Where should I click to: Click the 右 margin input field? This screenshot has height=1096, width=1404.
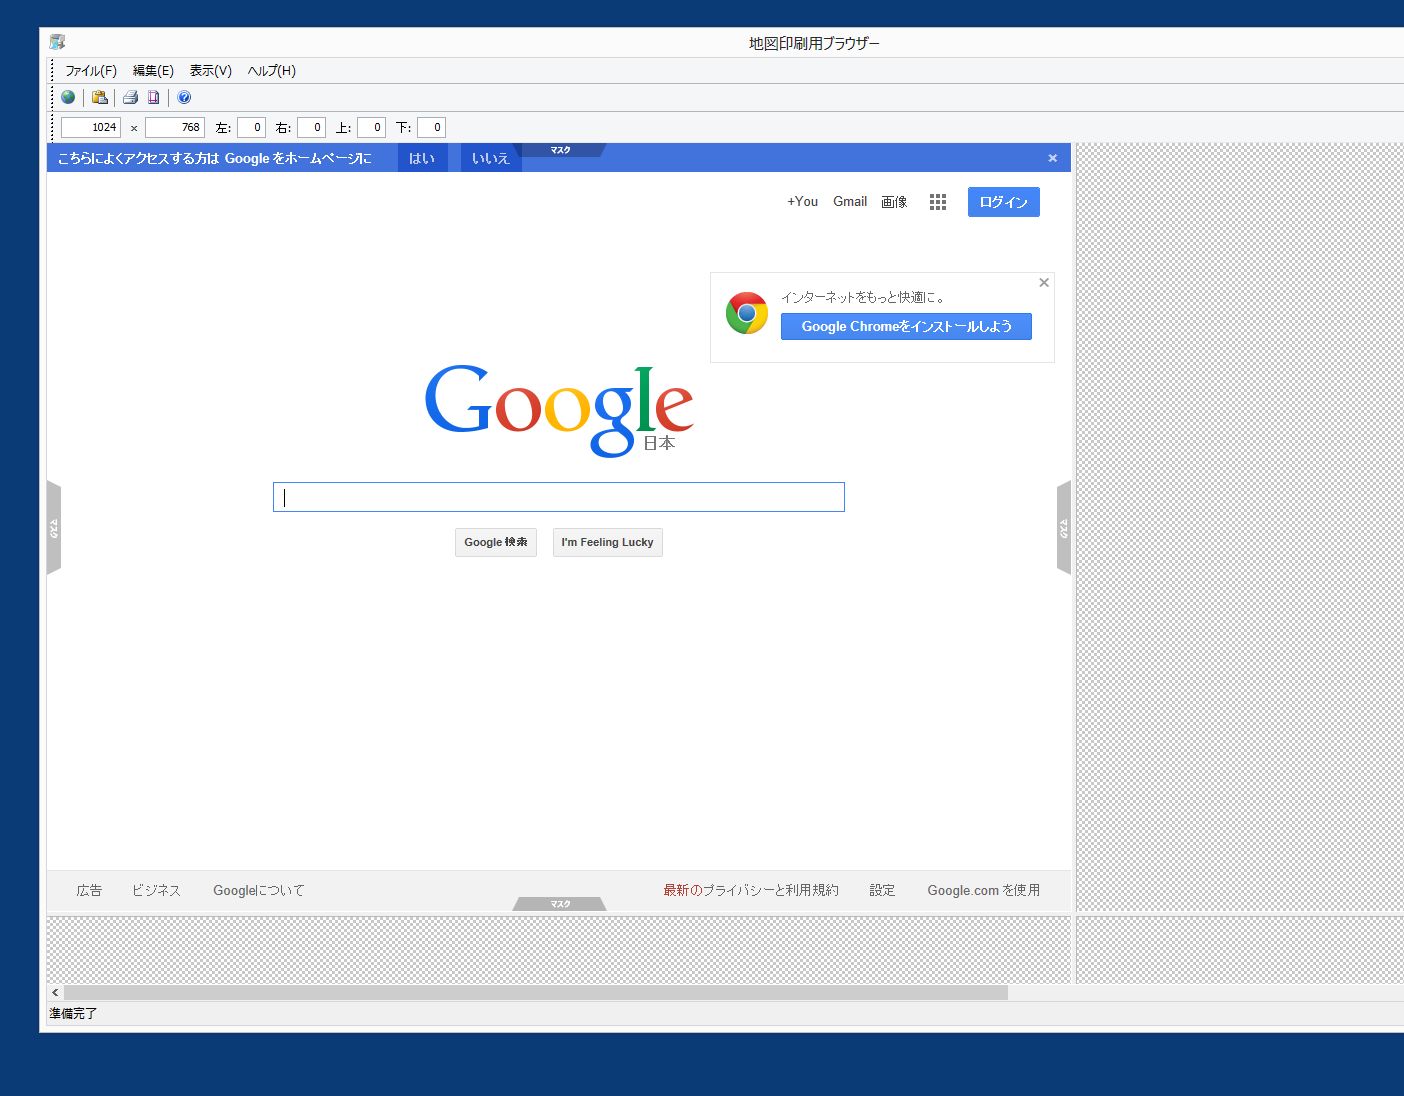[x=311, y=127]
